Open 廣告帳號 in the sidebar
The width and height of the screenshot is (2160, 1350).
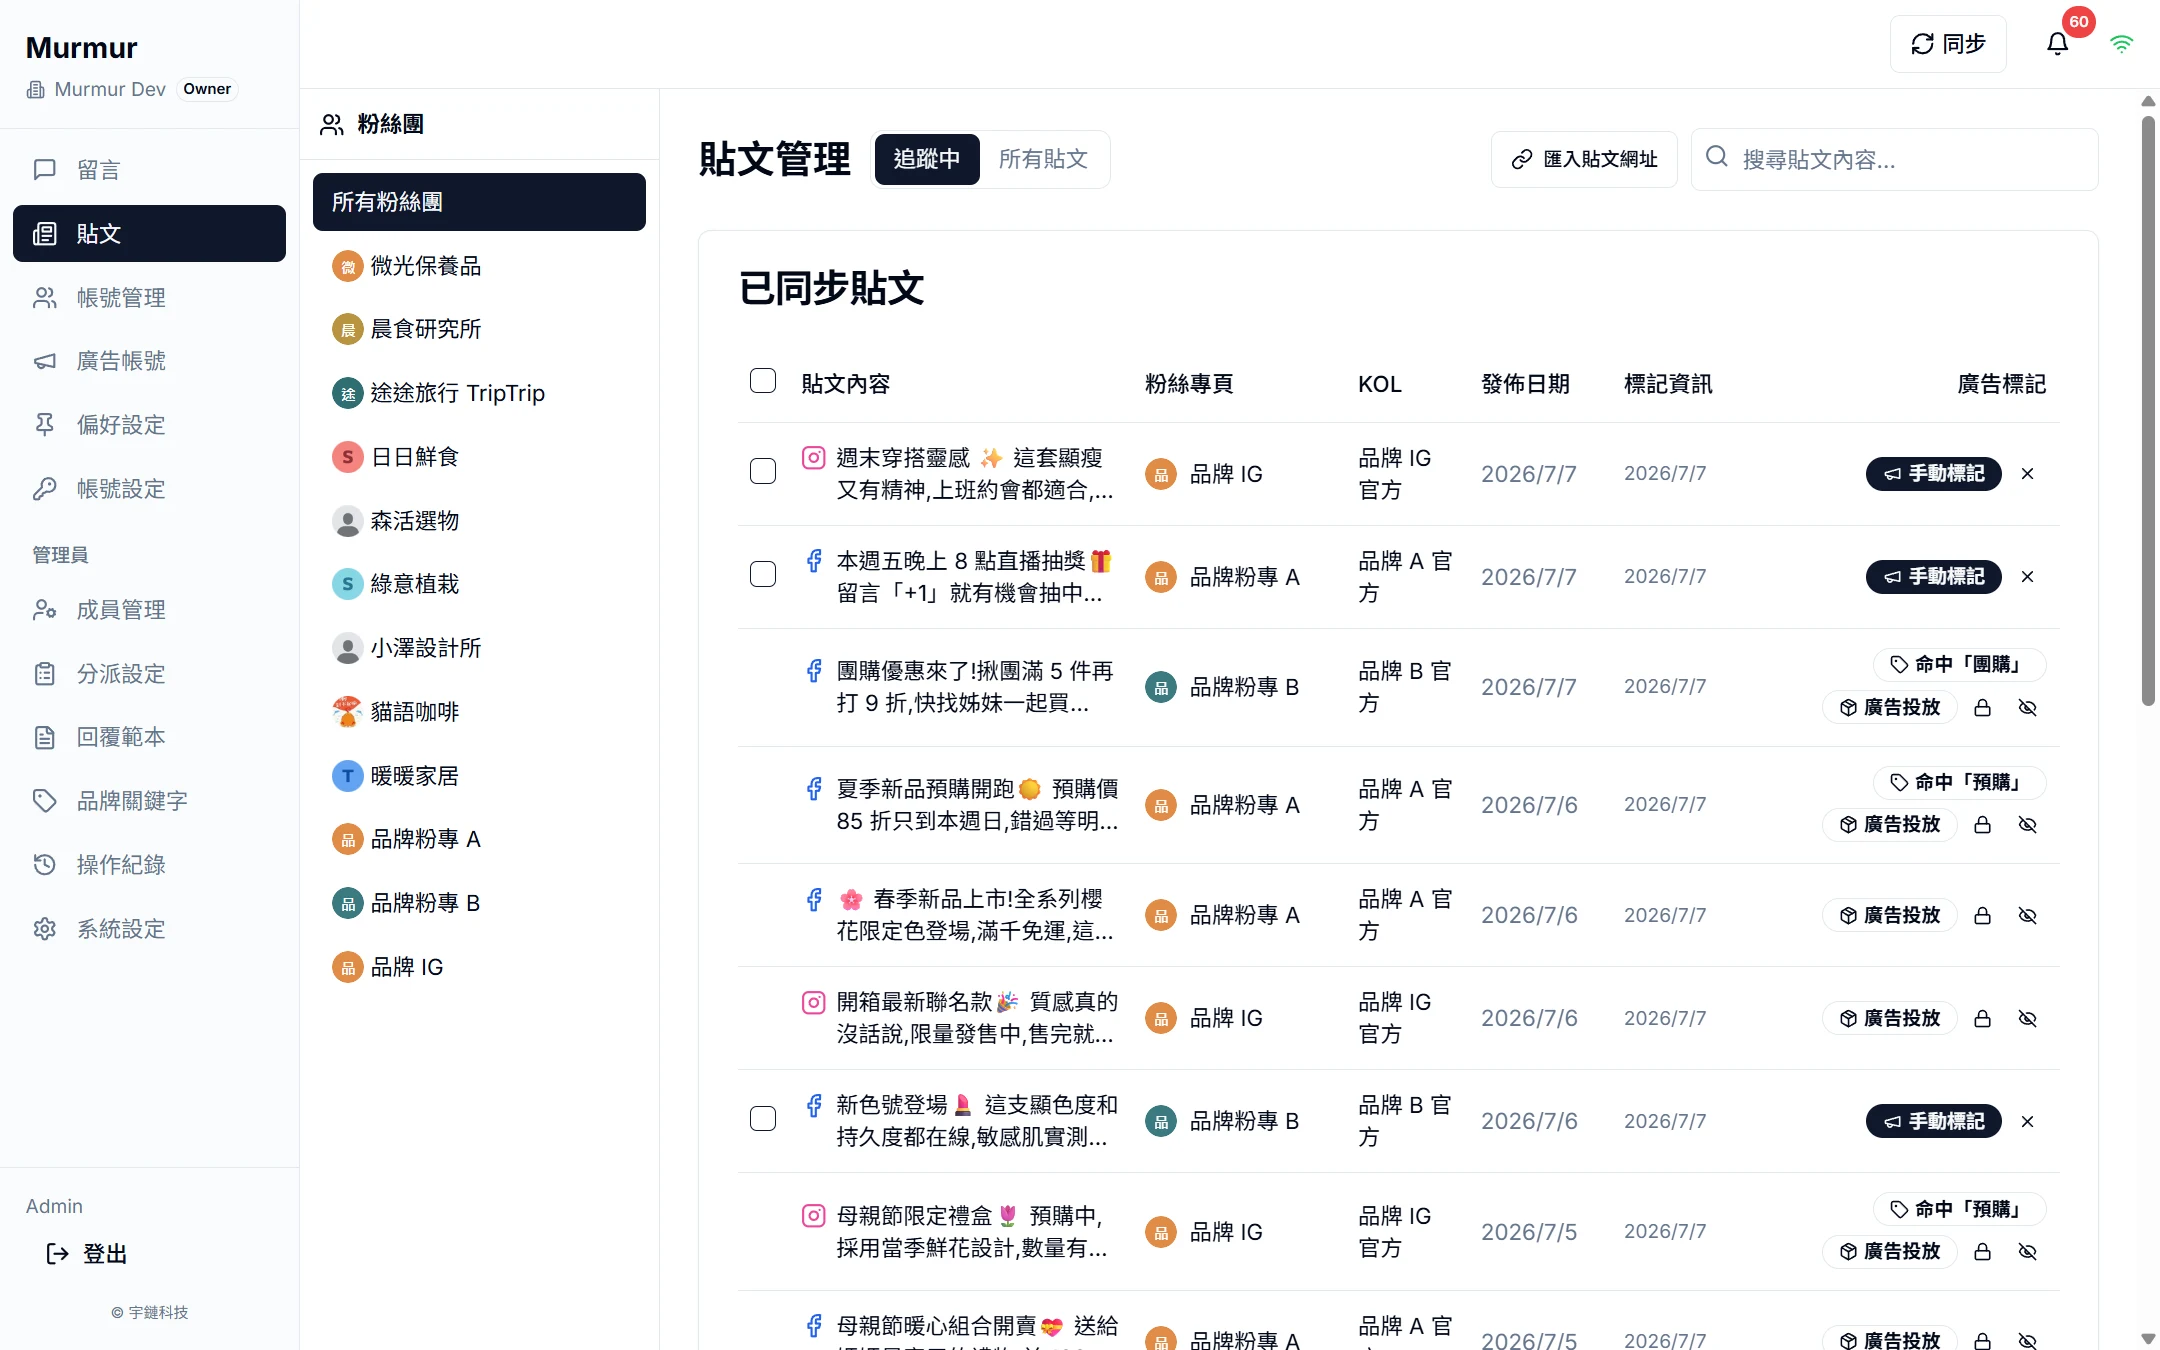click(149, 361)
